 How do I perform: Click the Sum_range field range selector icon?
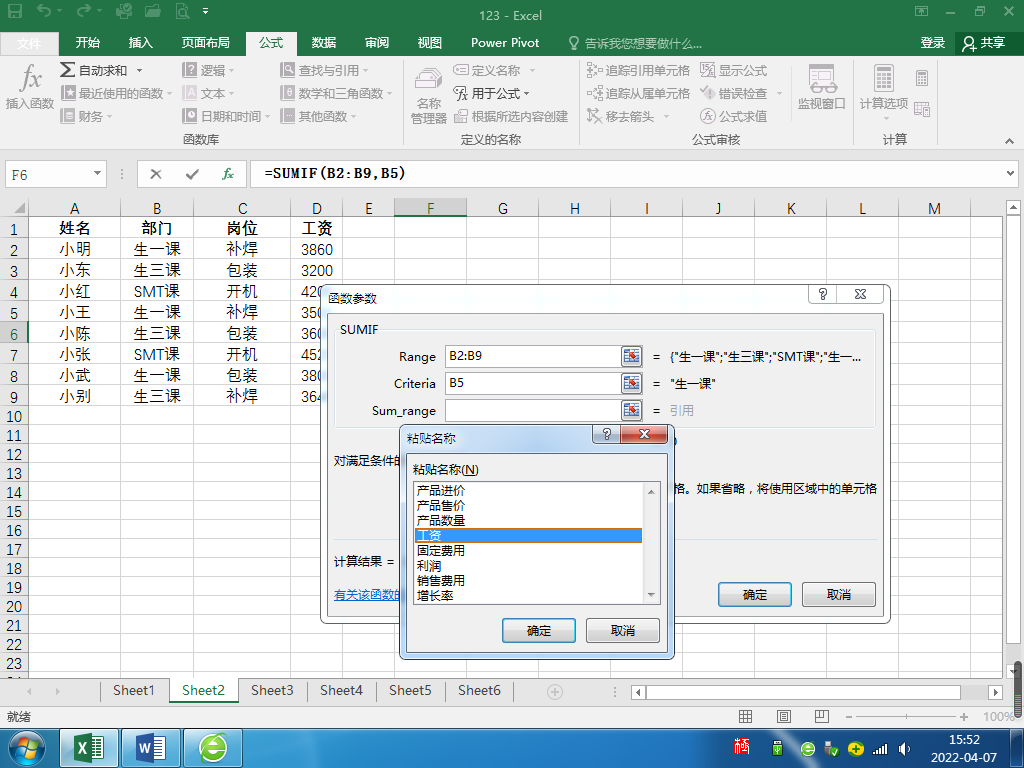pyautogui.click(x=632, y=410)
